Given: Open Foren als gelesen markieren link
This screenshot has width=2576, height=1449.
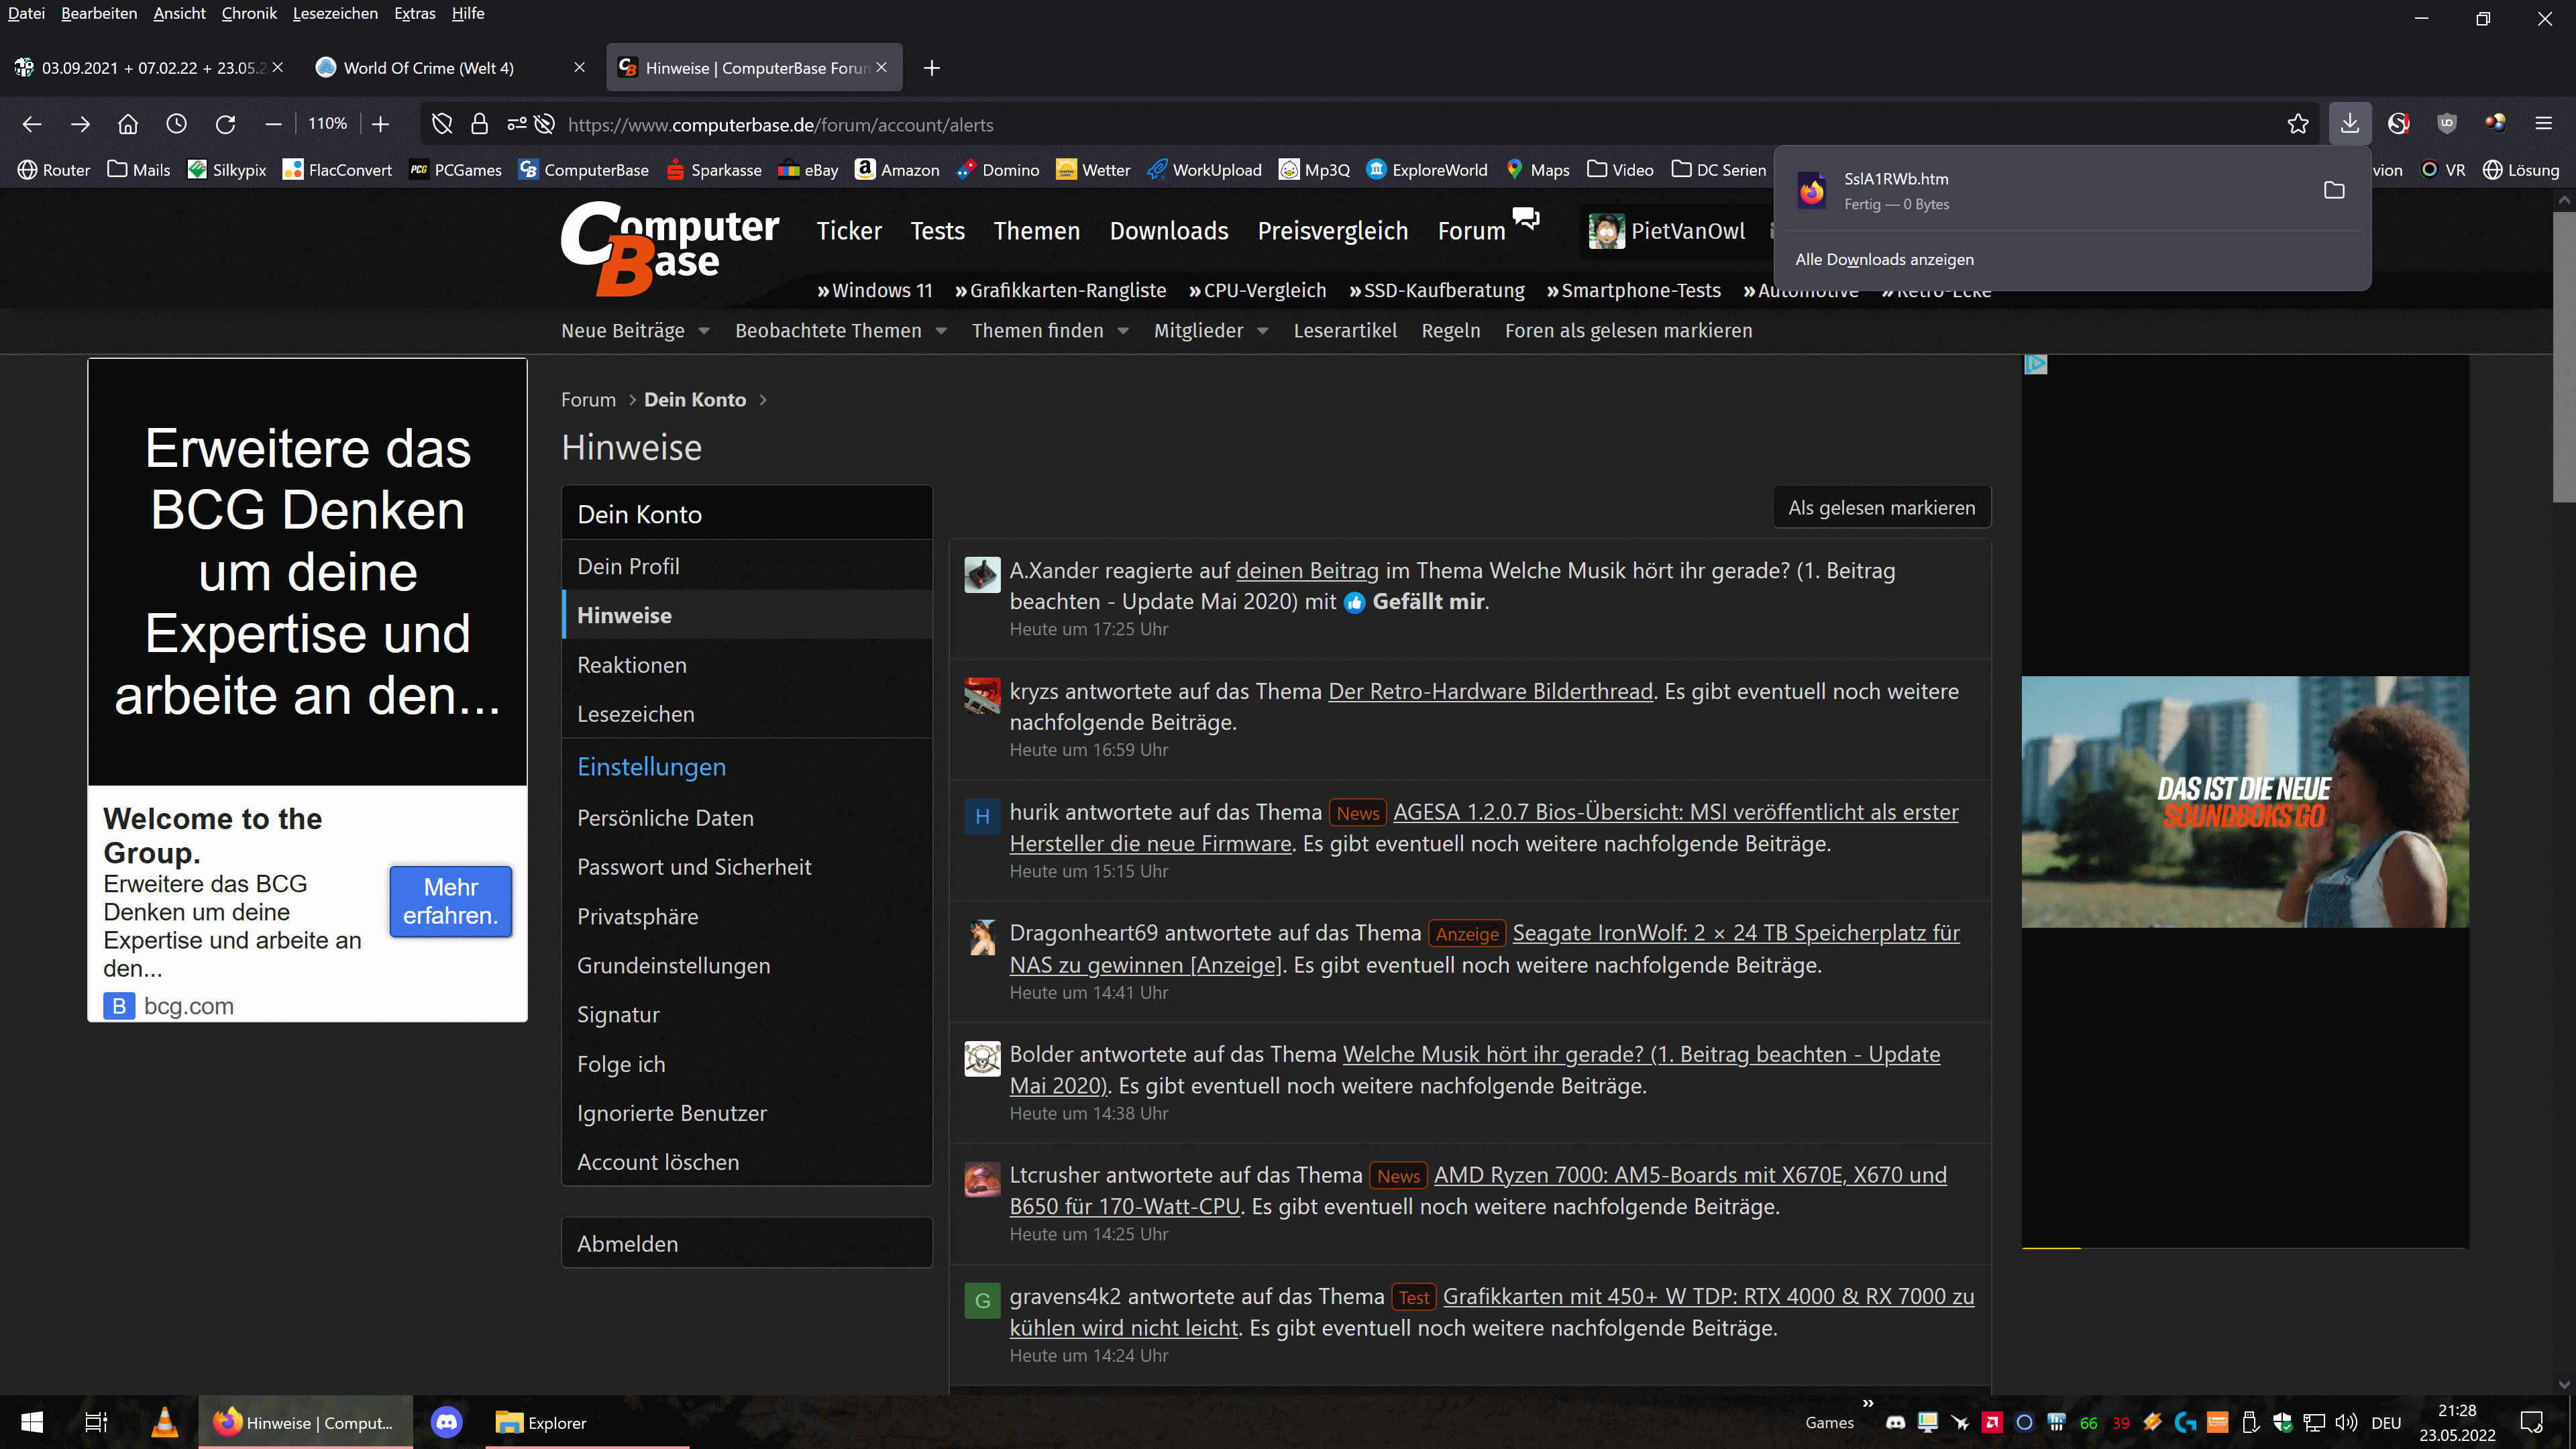Looking at the screenshot, I should pyautogui.click(x=1628, y=331).
